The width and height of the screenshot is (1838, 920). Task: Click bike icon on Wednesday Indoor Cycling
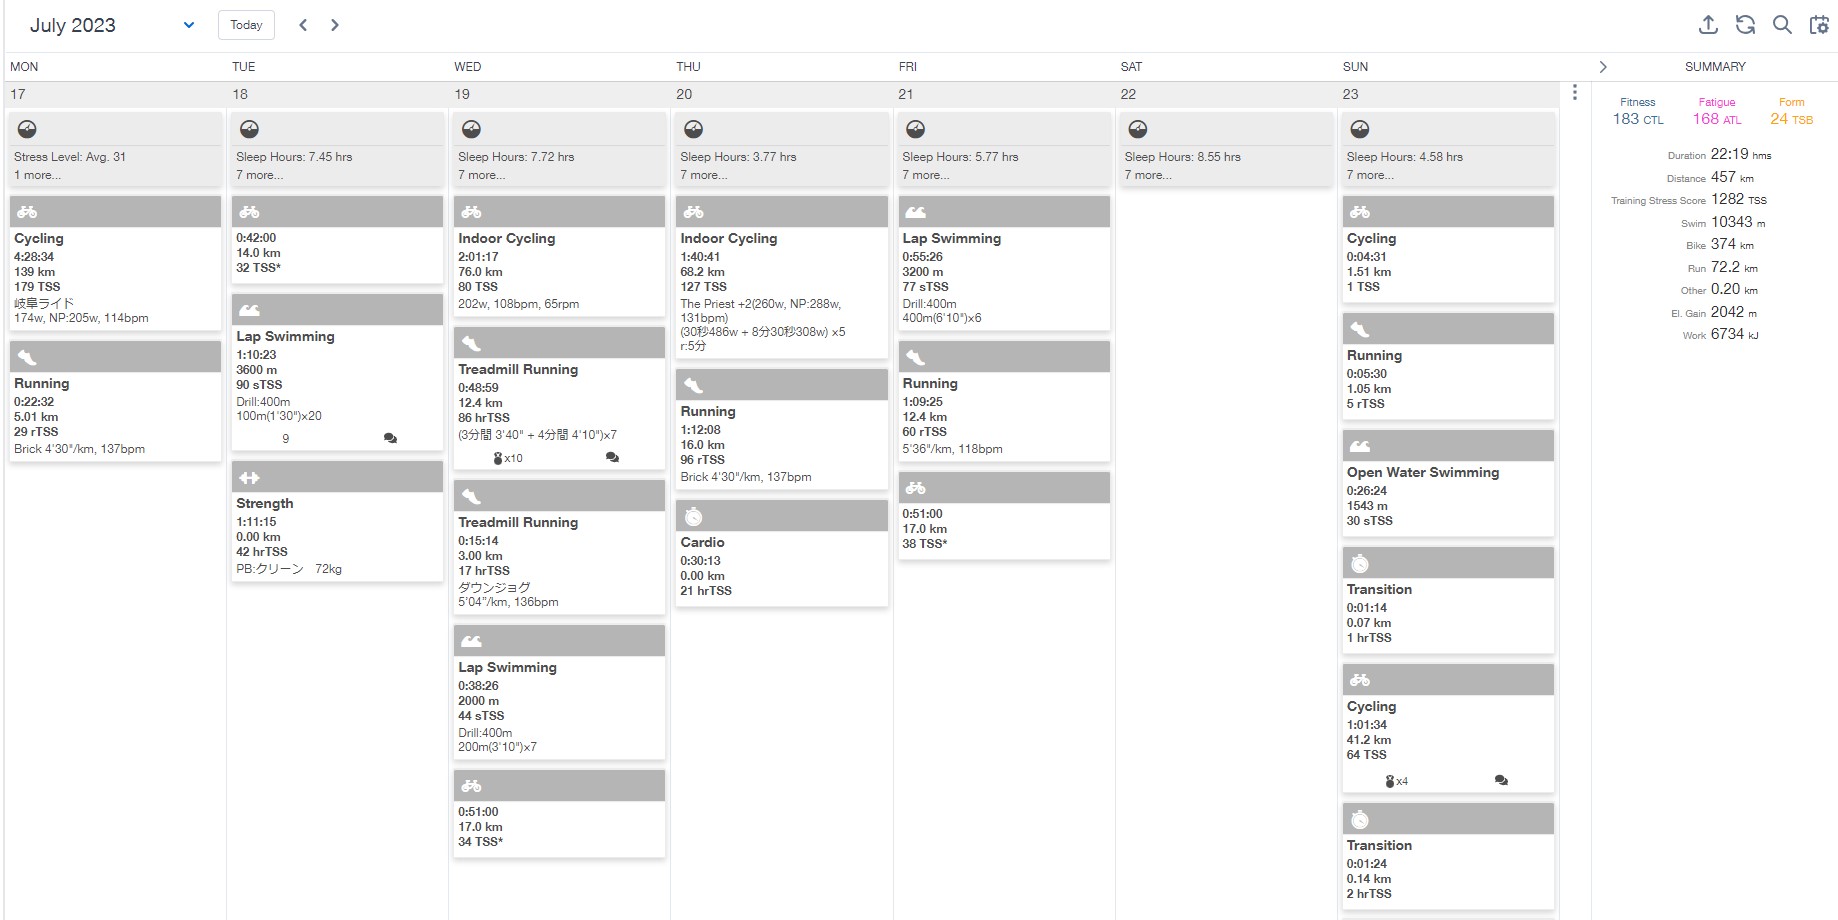pyautogui.click(x=471, y=212)
